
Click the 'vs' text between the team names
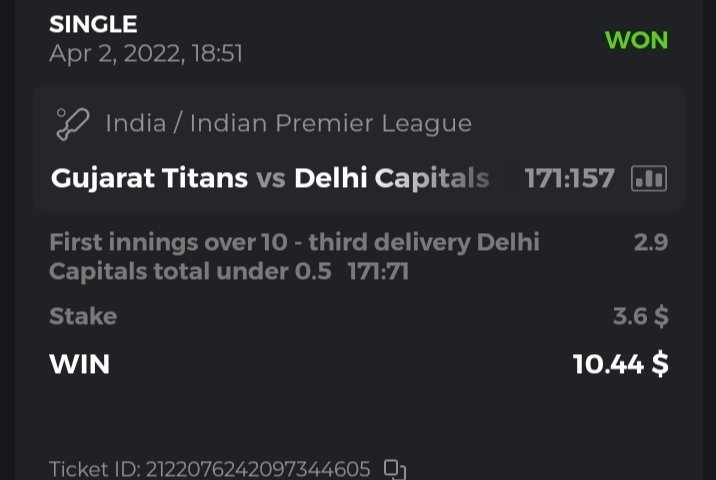(x=271, y=179)
